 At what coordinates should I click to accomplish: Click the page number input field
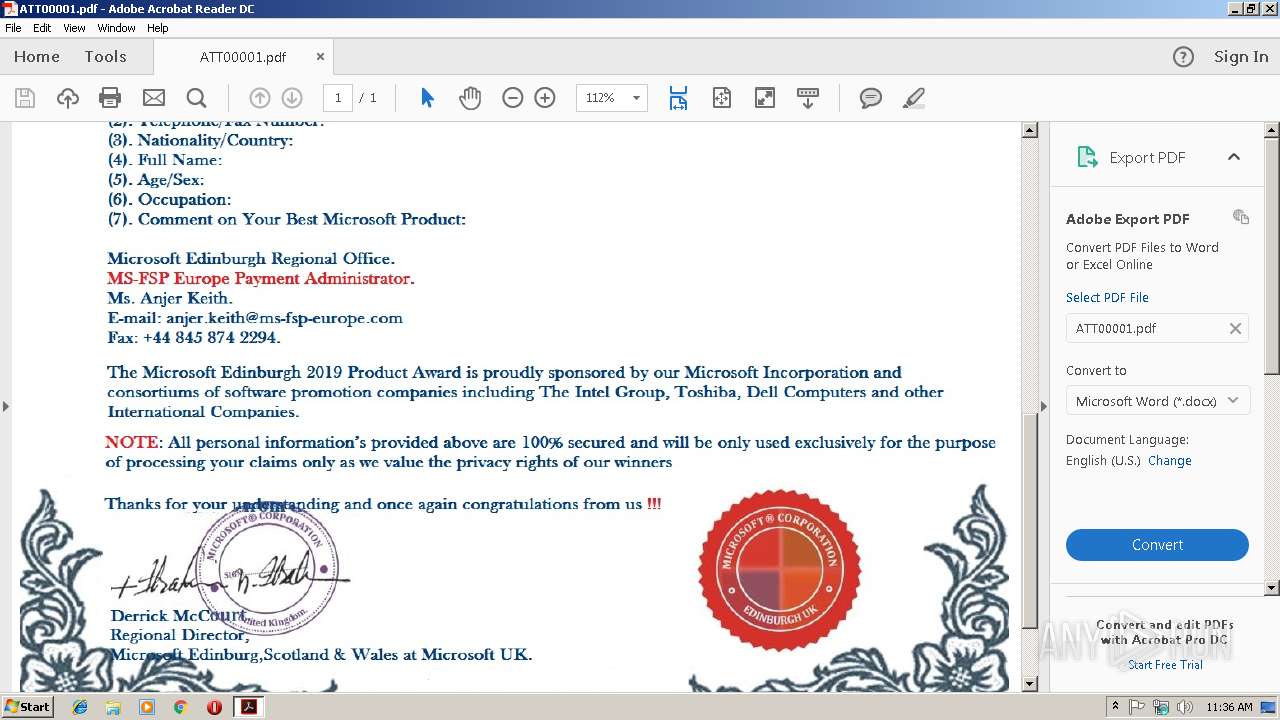tap(338, 98)
